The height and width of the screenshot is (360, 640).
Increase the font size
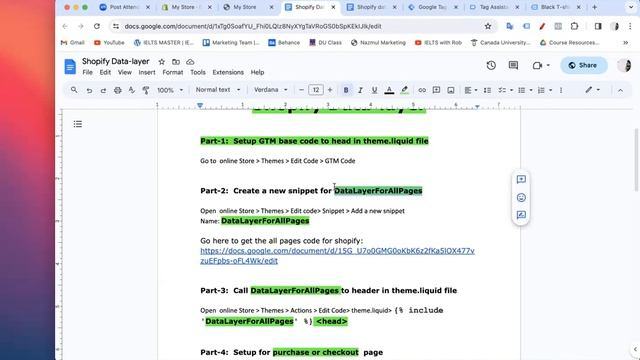[330, 90]
